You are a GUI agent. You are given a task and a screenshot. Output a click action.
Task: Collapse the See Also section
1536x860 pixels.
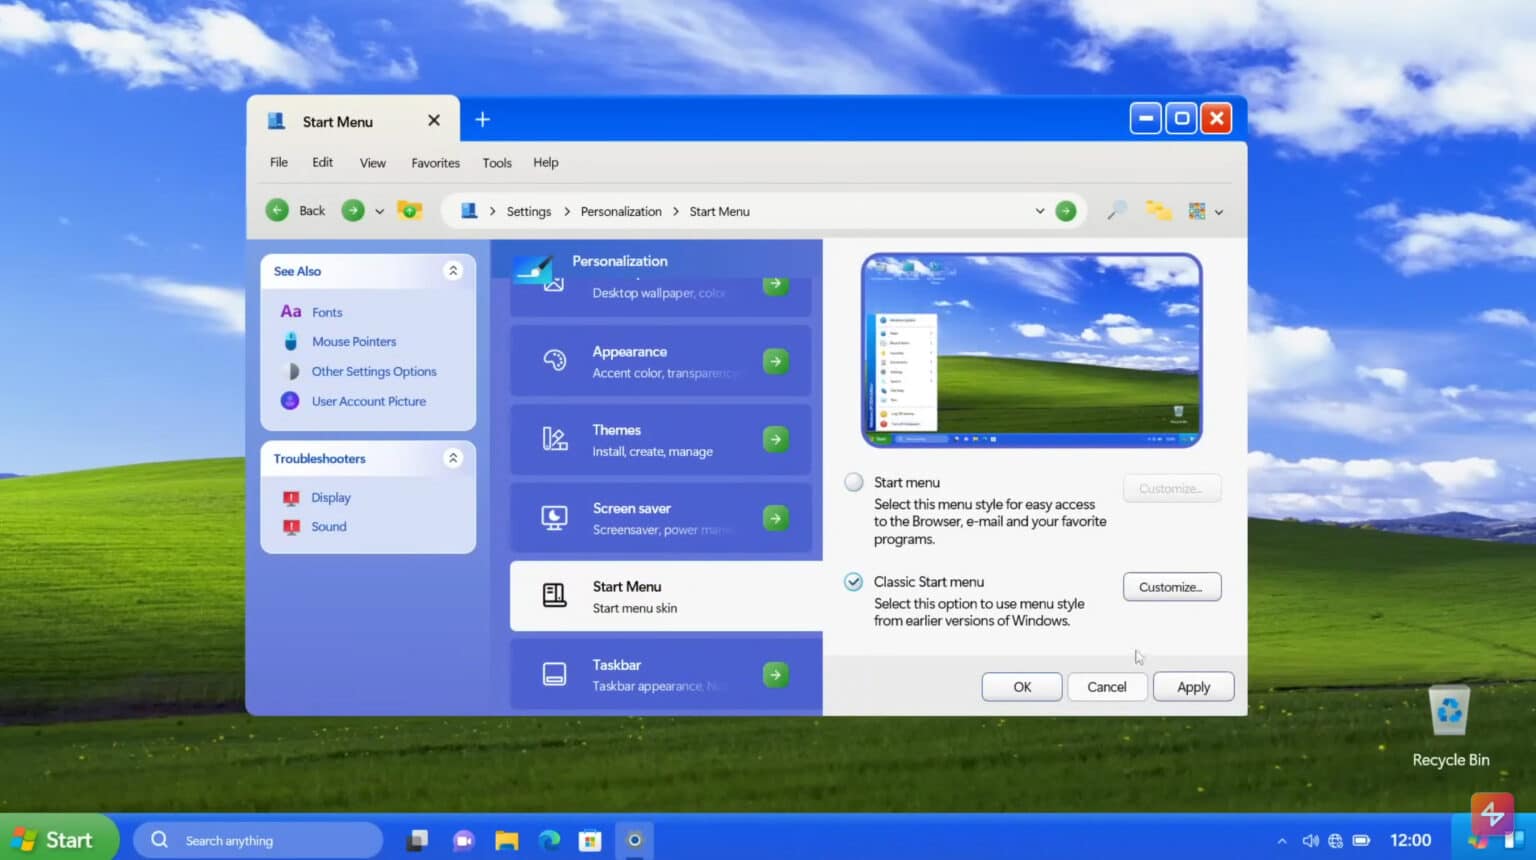click(x=453, y=270)
